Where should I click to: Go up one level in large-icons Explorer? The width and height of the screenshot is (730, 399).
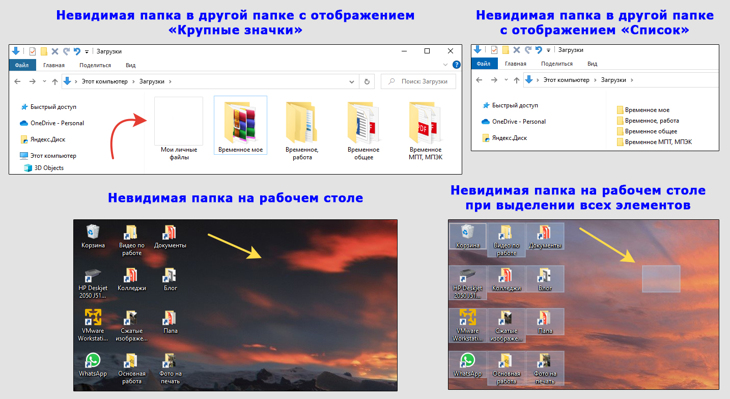pyautogui.click(x=55, y=81)
